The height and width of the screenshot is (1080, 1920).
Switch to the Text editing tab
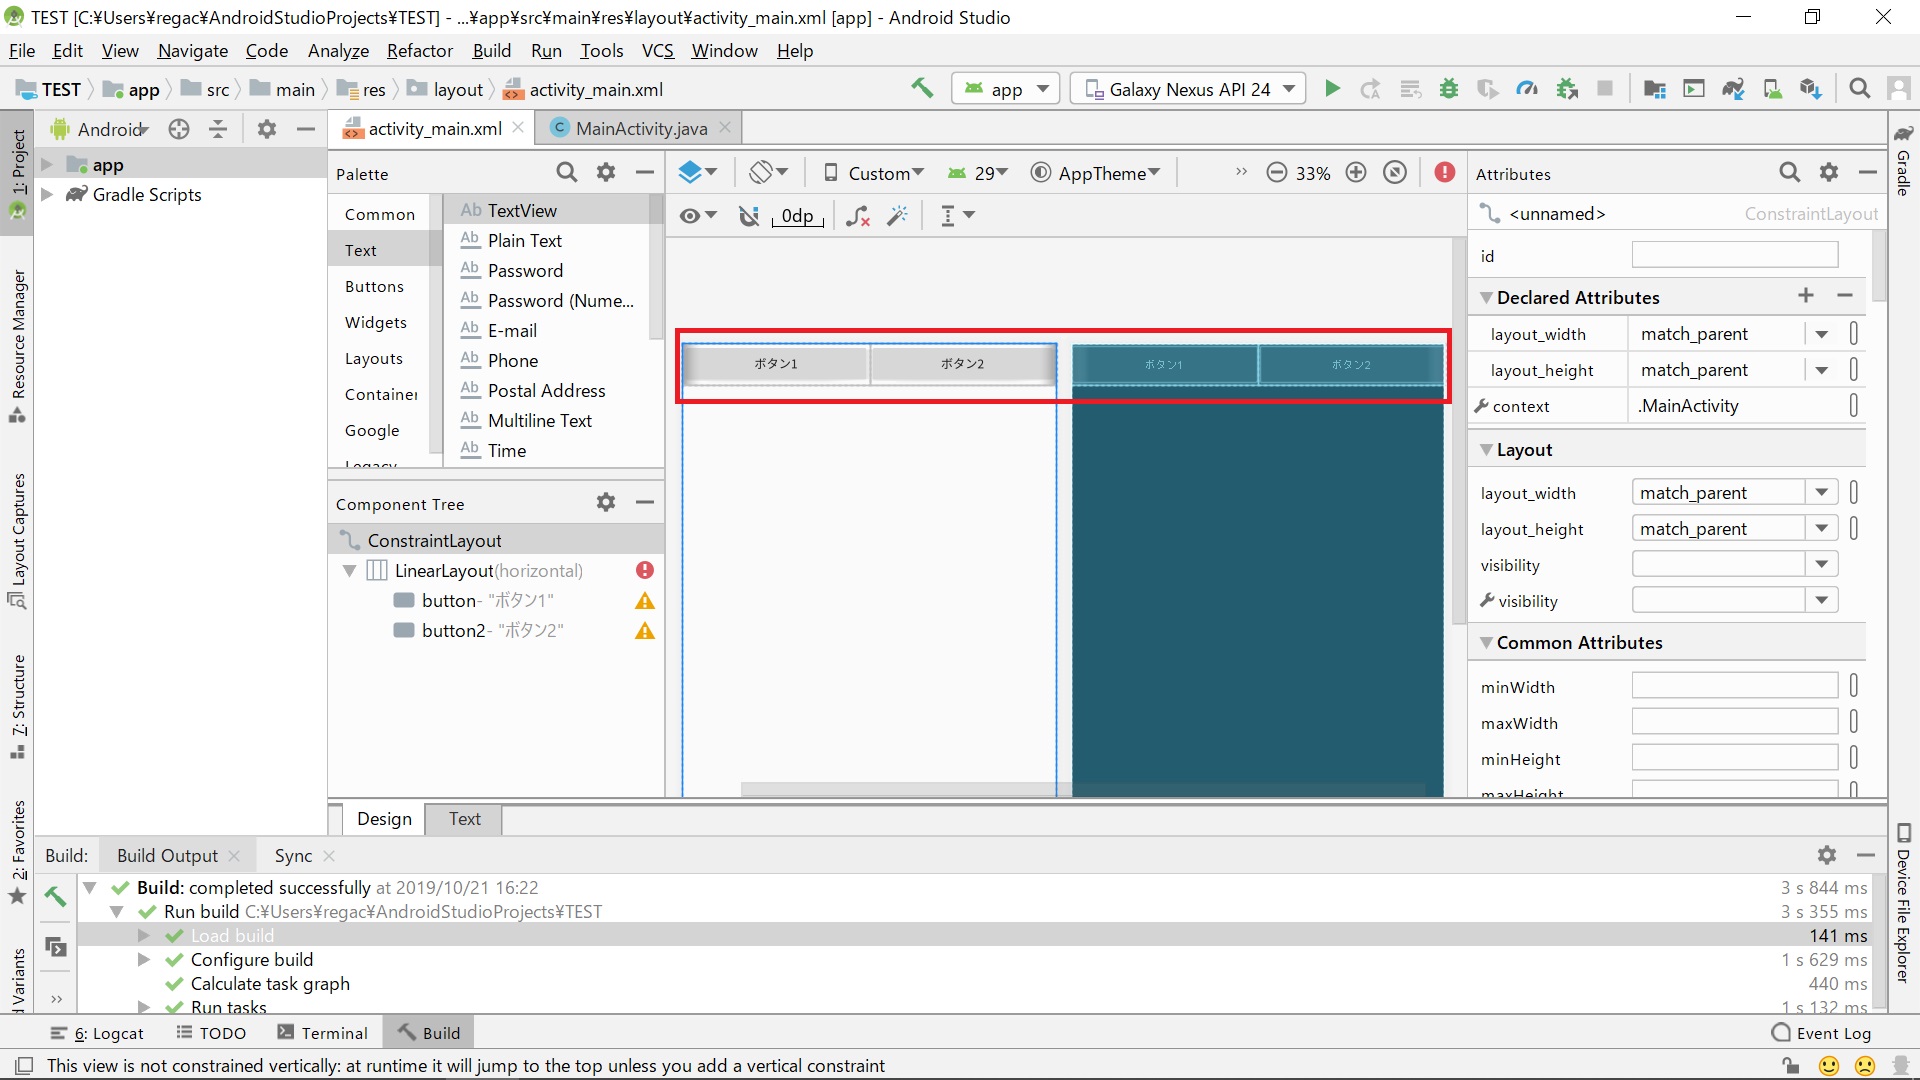point(463,819)
